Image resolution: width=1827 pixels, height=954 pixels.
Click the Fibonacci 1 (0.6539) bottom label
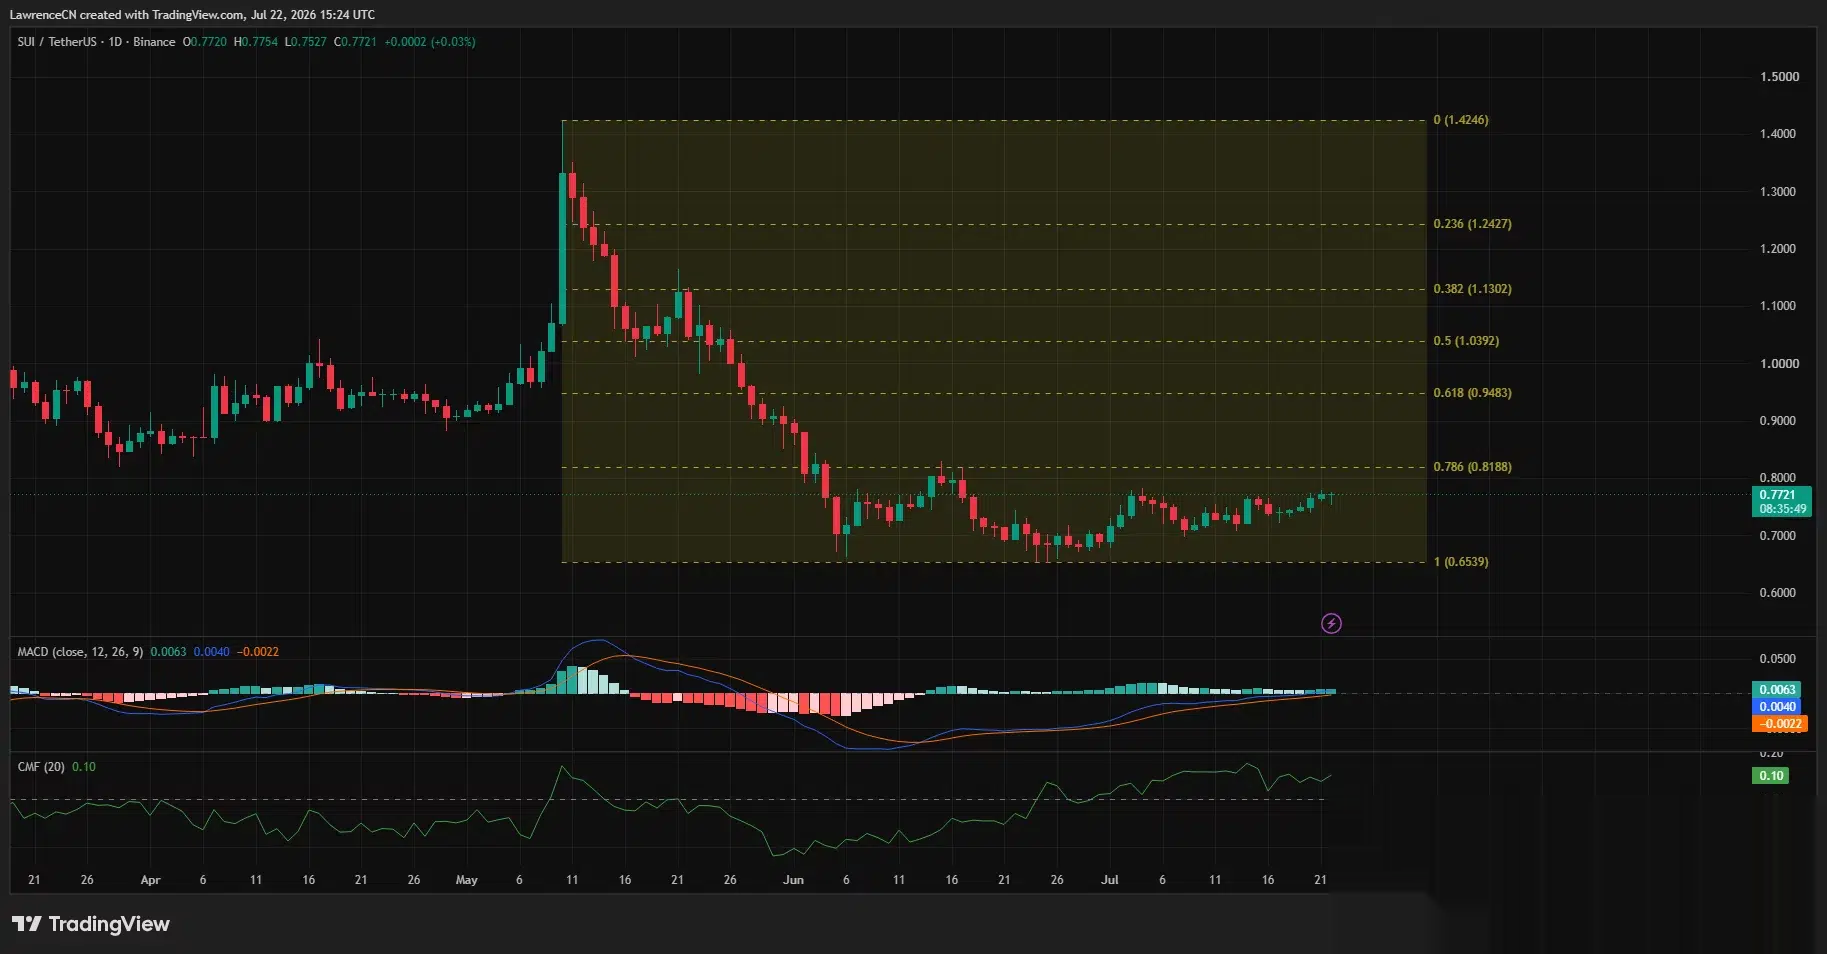coord(1461,562)
